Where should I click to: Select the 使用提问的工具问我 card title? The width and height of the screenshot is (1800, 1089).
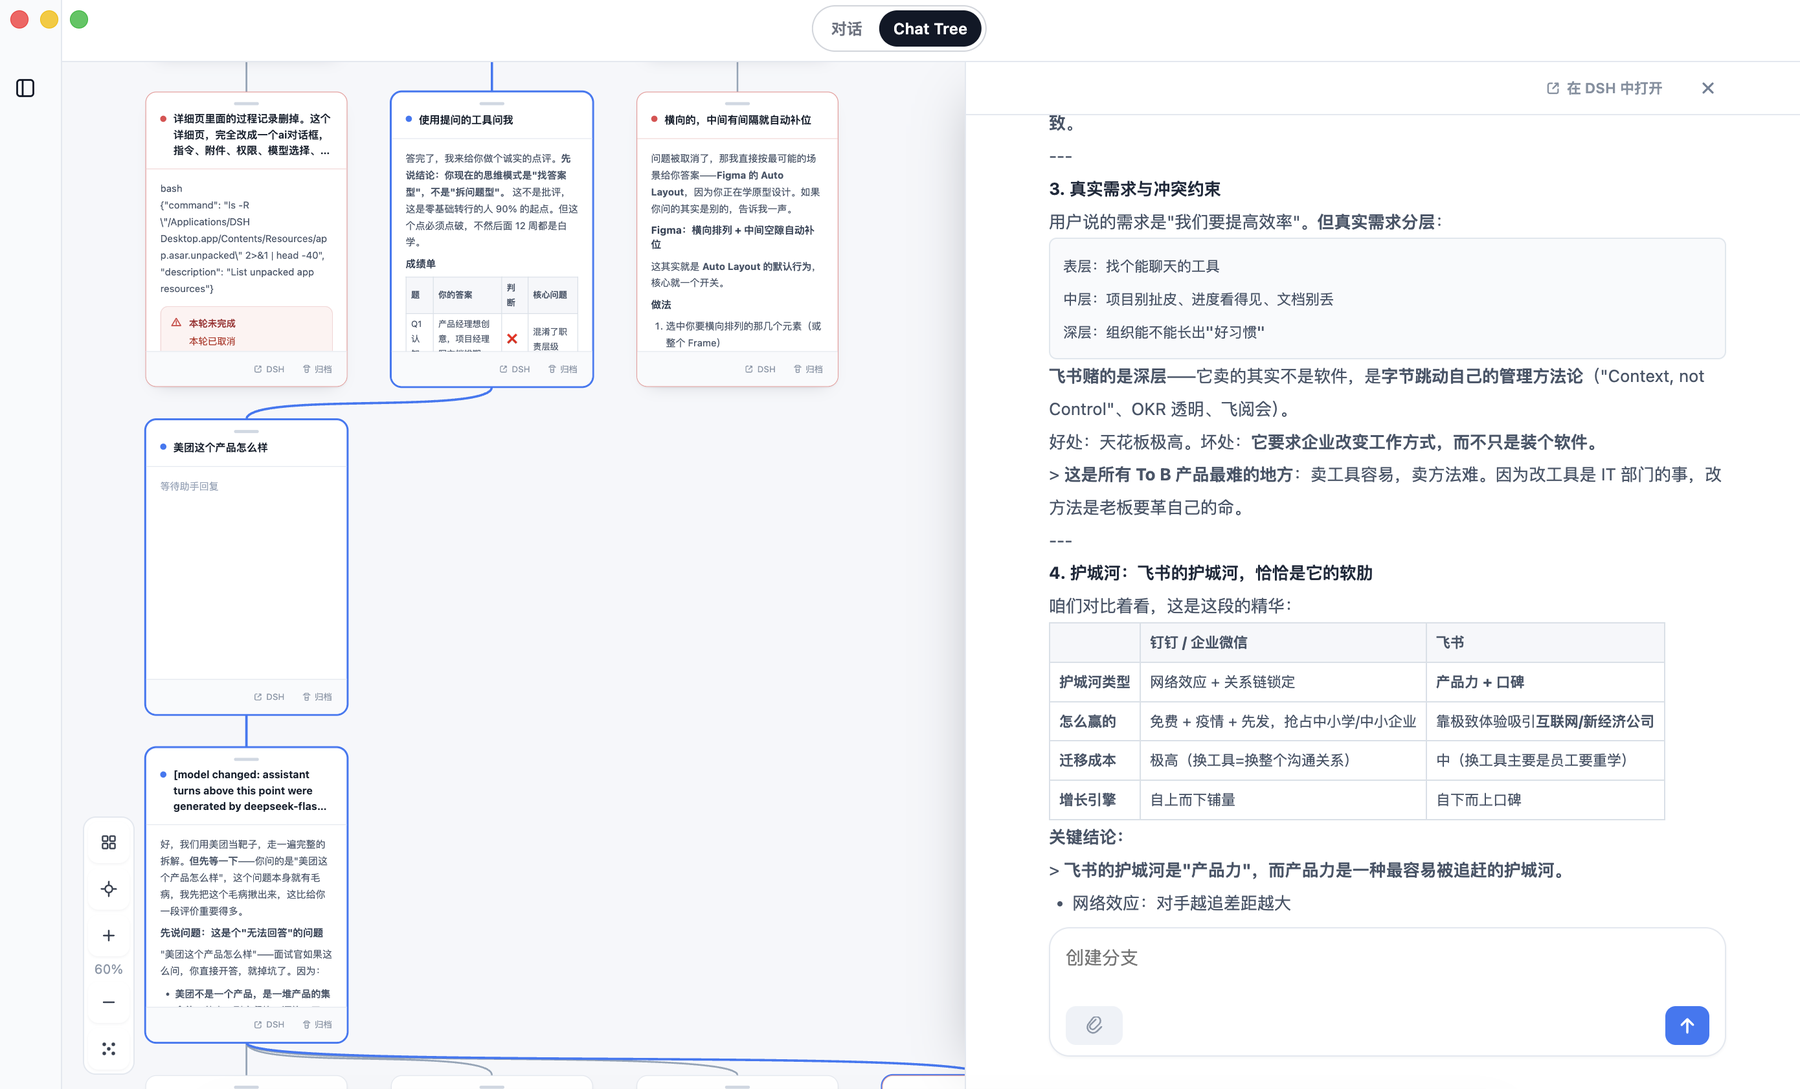(465, 120)
